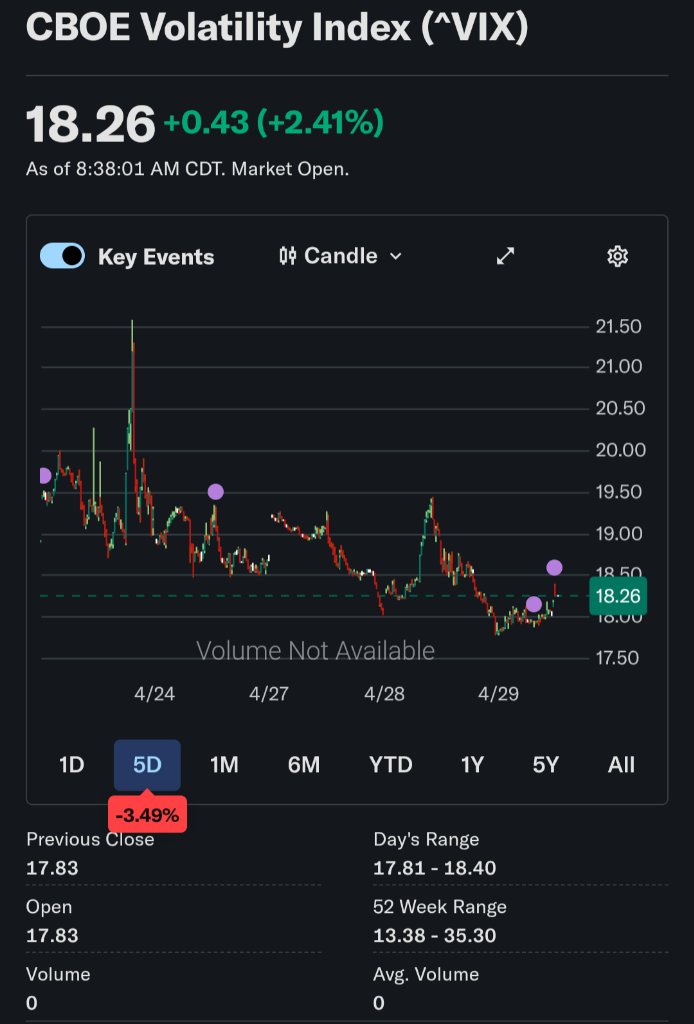Click the red -3.49% change badge
This screenshot has width=694, height=1024.
pos(147,815)
